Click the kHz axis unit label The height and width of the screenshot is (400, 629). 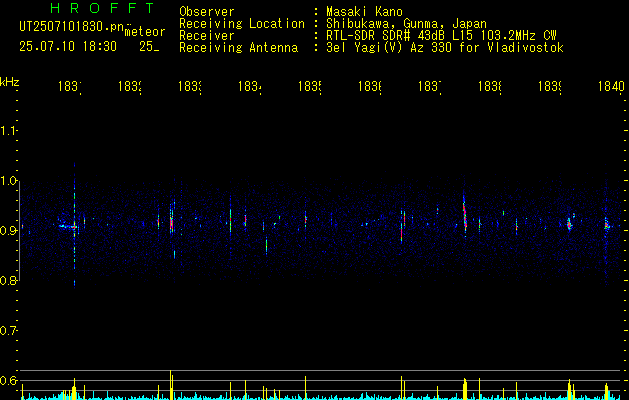pos(10,82)
